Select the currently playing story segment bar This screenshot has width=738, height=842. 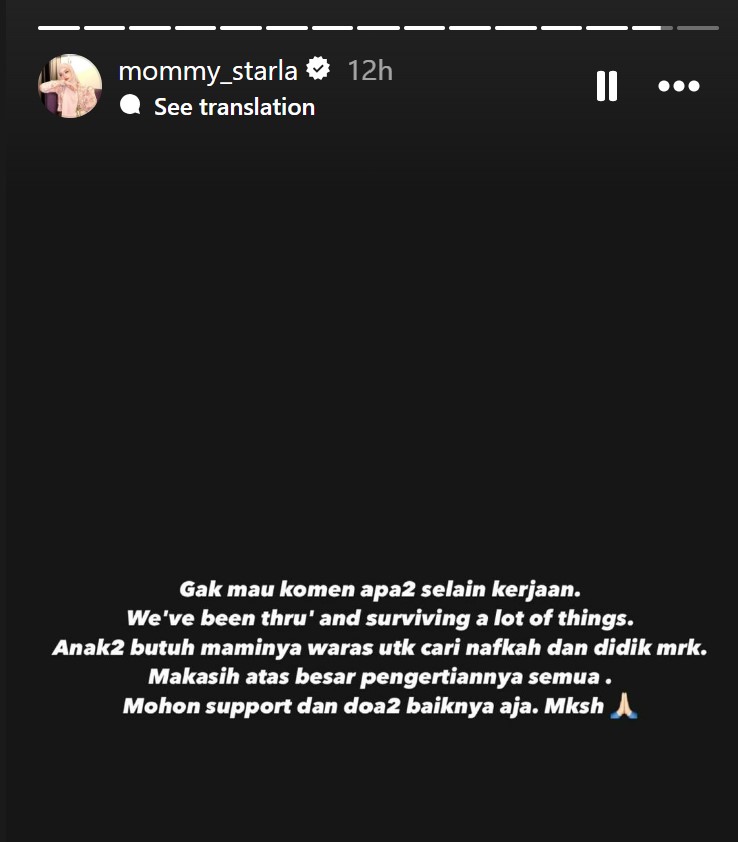tap(652, 27)
